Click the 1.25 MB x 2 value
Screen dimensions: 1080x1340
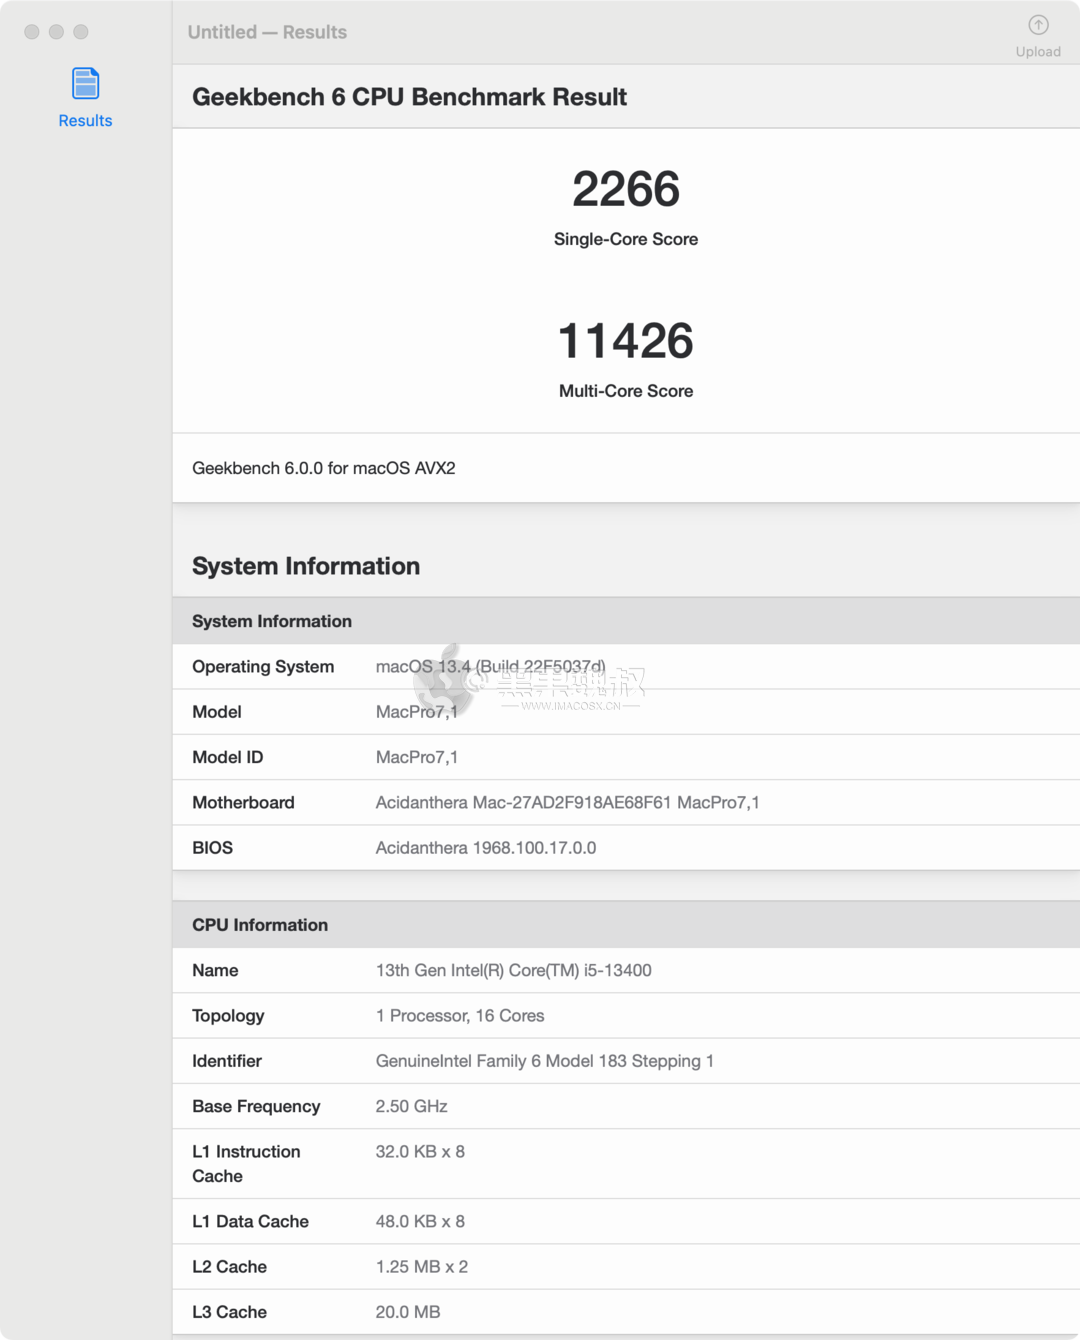[422, 1267]
